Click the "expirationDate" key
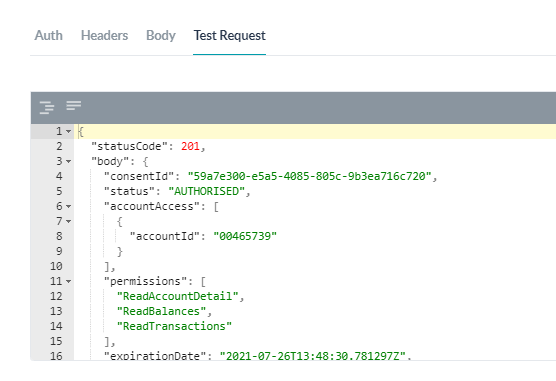The image size is (556, 381). pyautogui.click(x=155, y=355)
